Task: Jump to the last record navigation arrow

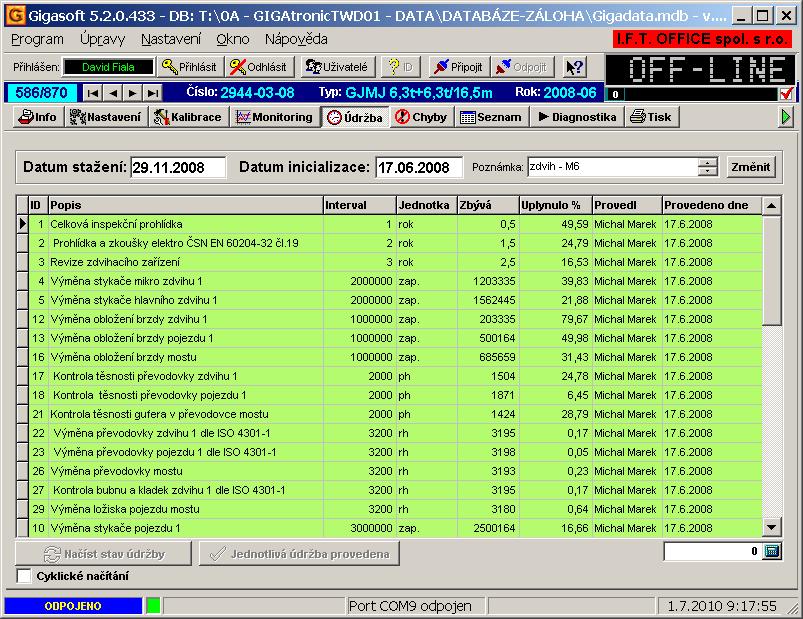Action: 152,93
